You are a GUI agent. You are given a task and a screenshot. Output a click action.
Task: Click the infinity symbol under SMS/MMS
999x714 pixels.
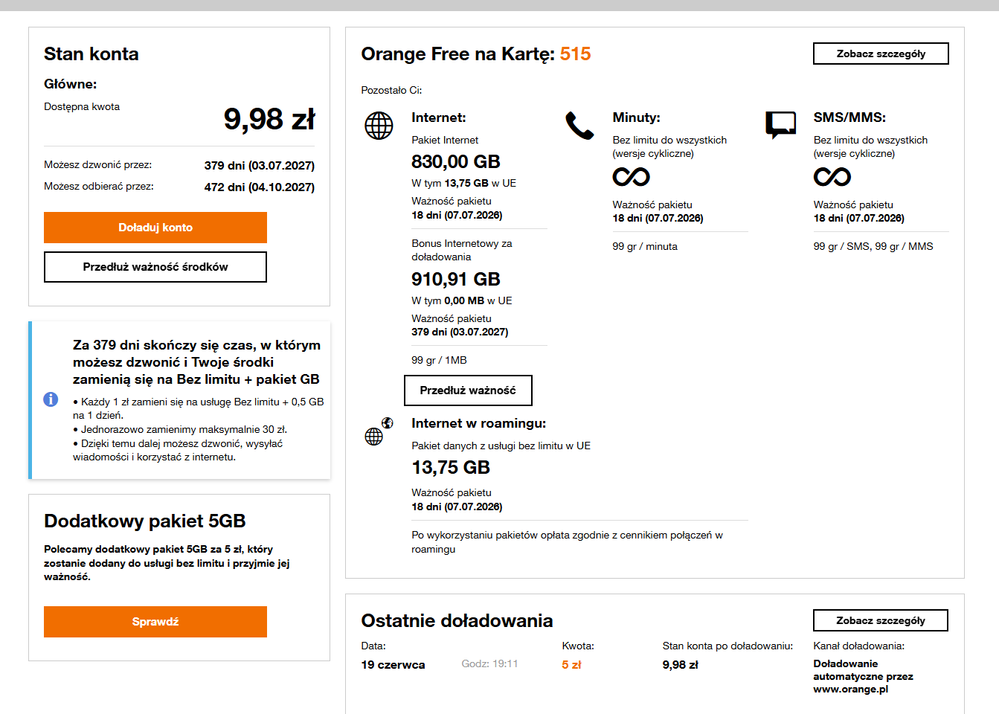tap(832, 176)
